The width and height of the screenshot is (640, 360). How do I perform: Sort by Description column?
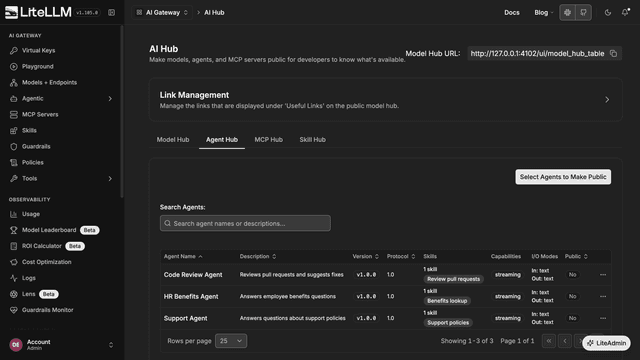(258, 256)
